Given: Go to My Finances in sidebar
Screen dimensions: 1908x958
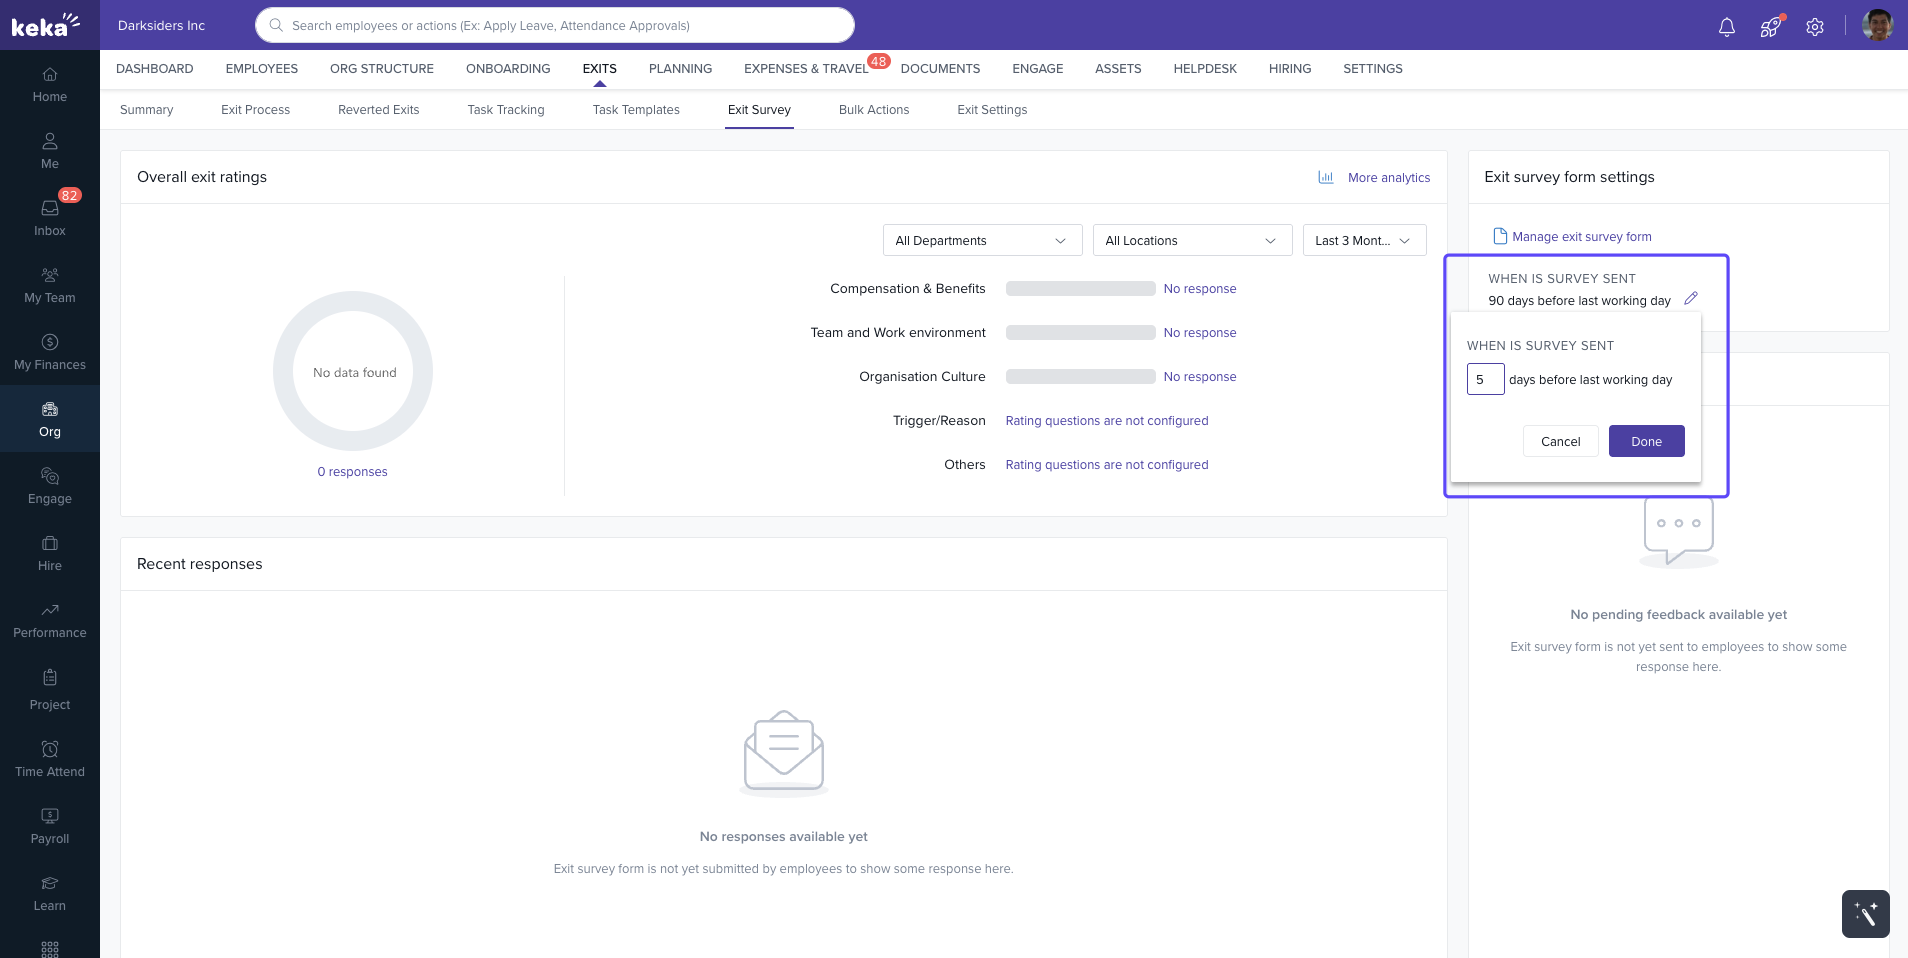Looking at the screenshot, I should click(50, 352).
